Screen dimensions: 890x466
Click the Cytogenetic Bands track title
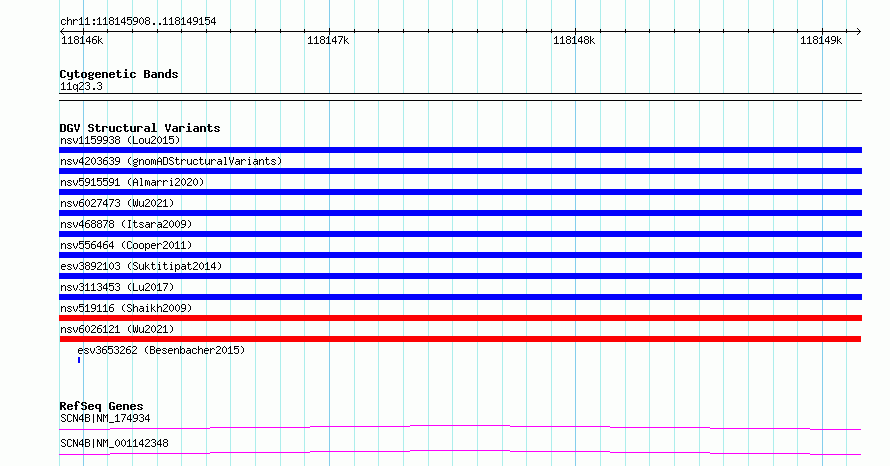pyautogui.click(x=119, y=74)
